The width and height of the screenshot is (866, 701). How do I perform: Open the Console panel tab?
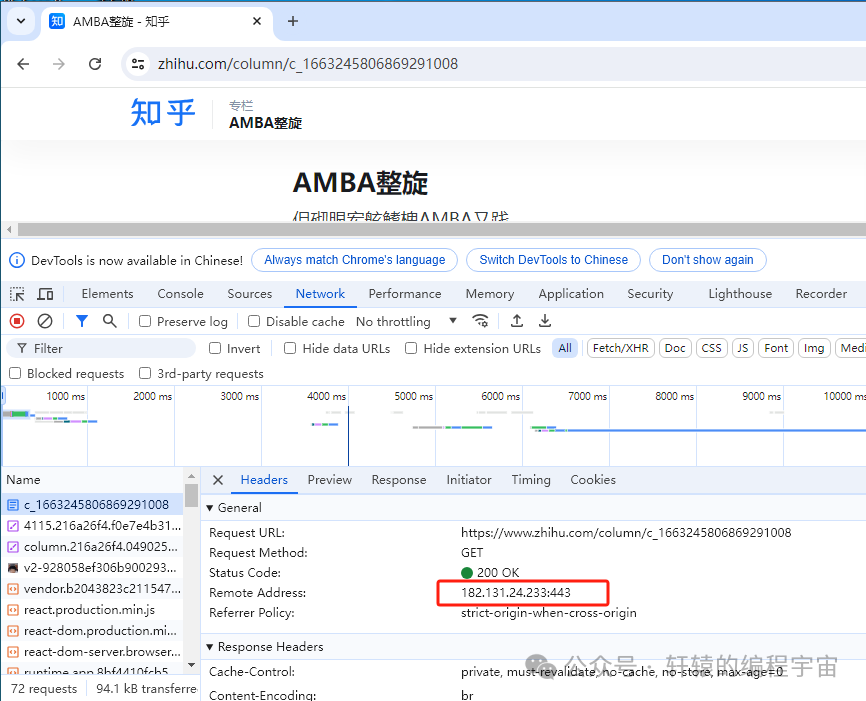pos(181,294)
